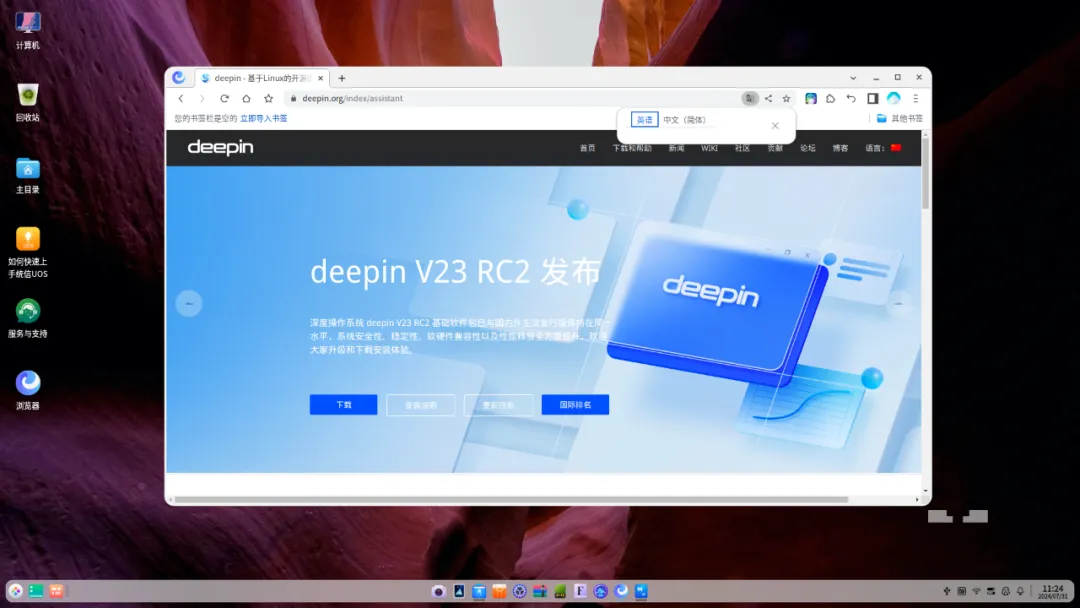This screenshot has height=608, width=1080.
Task: Bookmark this page with star at address bar end
Action: pyautogui.click(x=786, y=98)
